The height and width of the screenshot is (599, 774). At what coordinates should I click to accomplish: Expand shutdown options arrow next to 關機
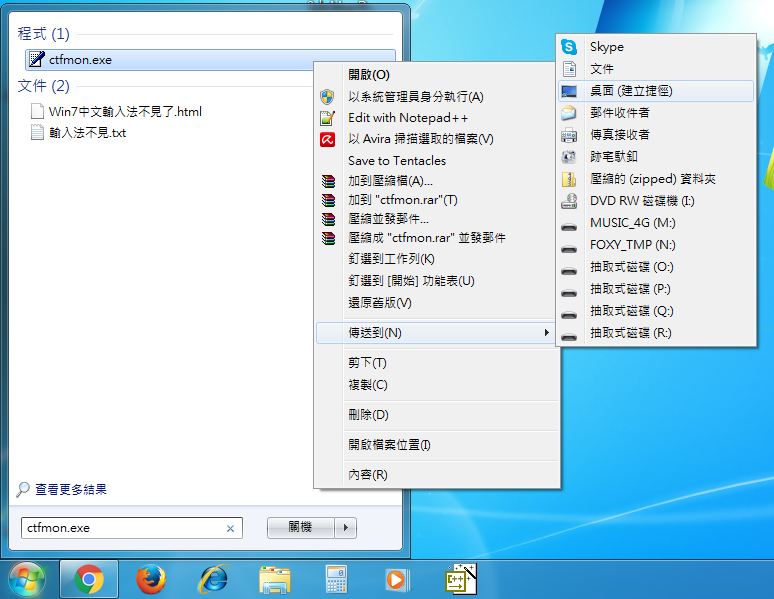346,528
